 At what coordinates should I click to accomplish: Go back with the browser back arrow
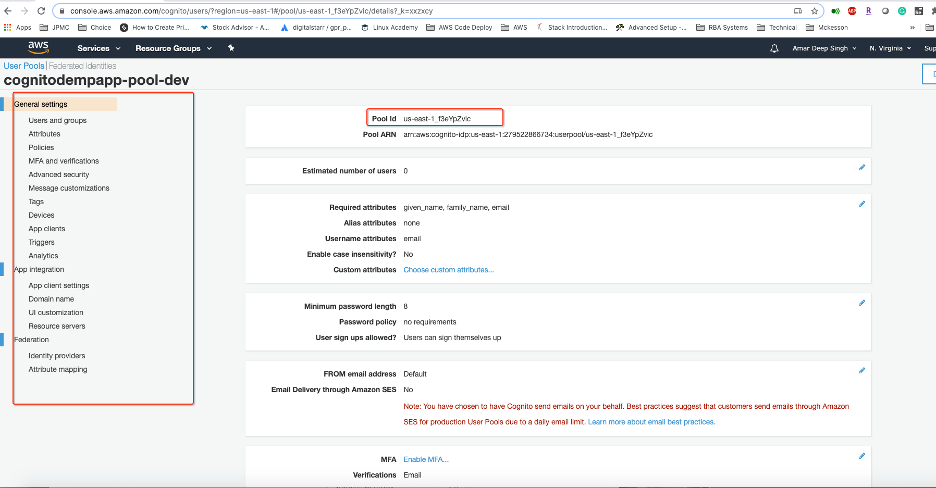(8, 11)
